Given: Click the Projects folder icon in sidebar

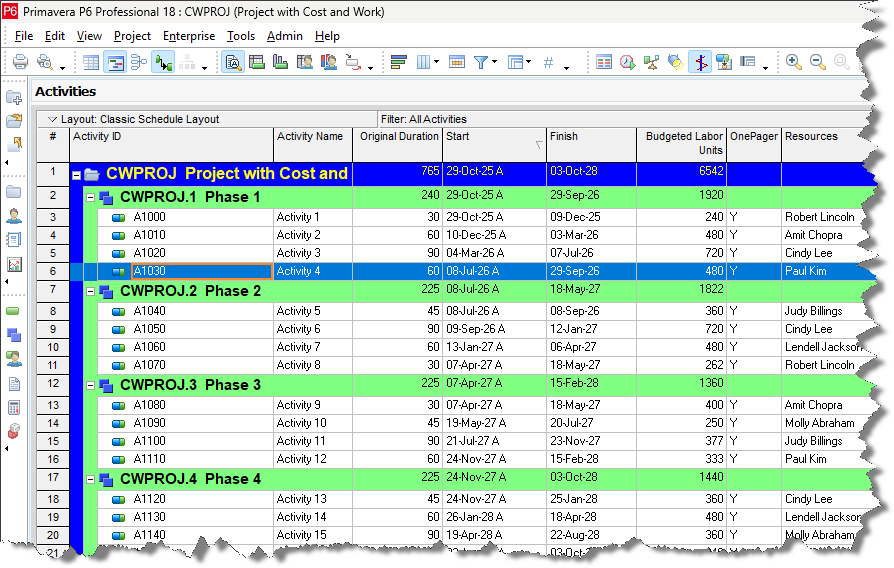Looking at the screenshot, I should point(14,192).
